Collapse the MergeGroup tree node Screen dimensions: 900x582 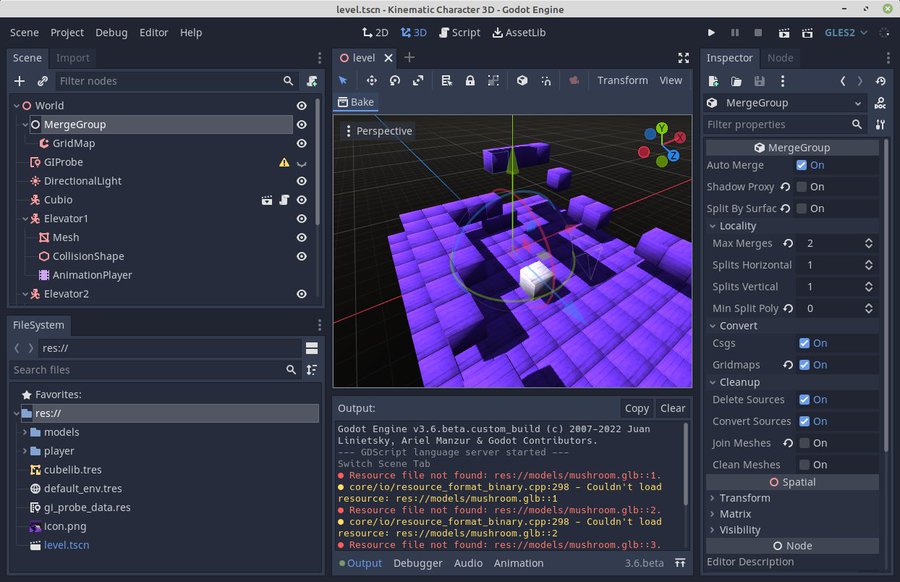pos(25,125)
